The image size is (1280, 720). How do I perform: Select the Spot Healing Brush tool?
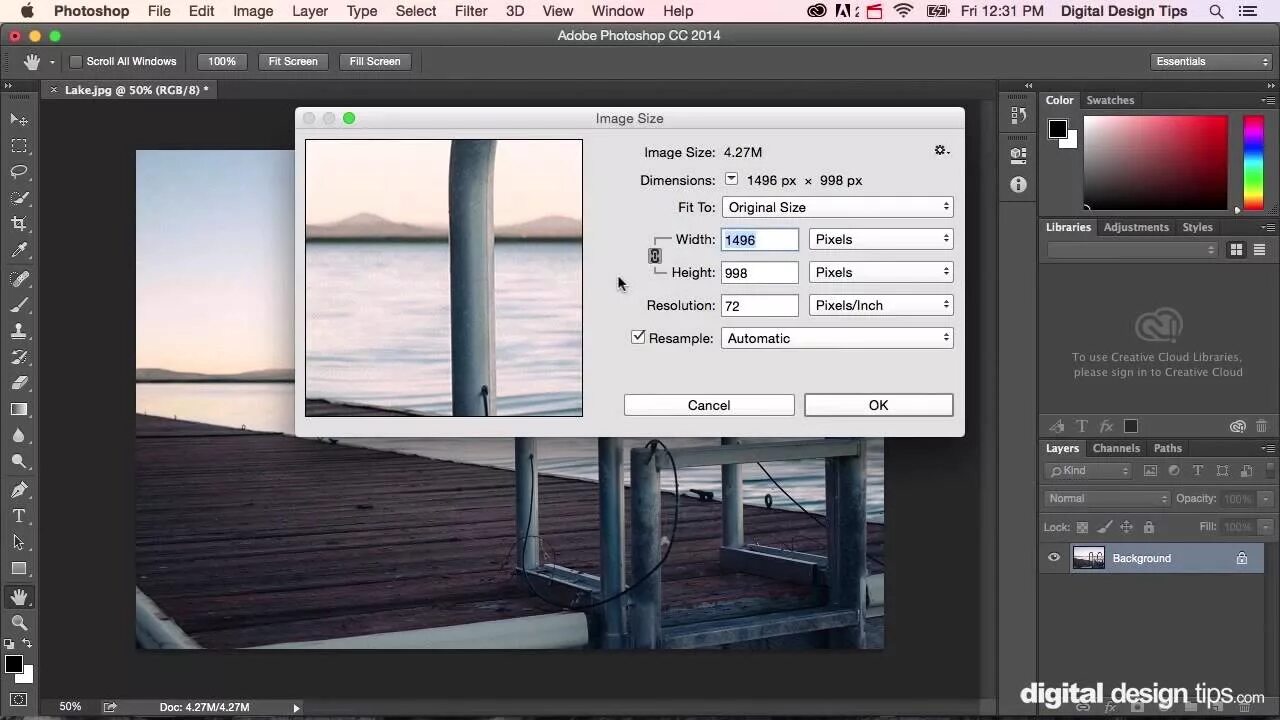click(x=19, y=279)
